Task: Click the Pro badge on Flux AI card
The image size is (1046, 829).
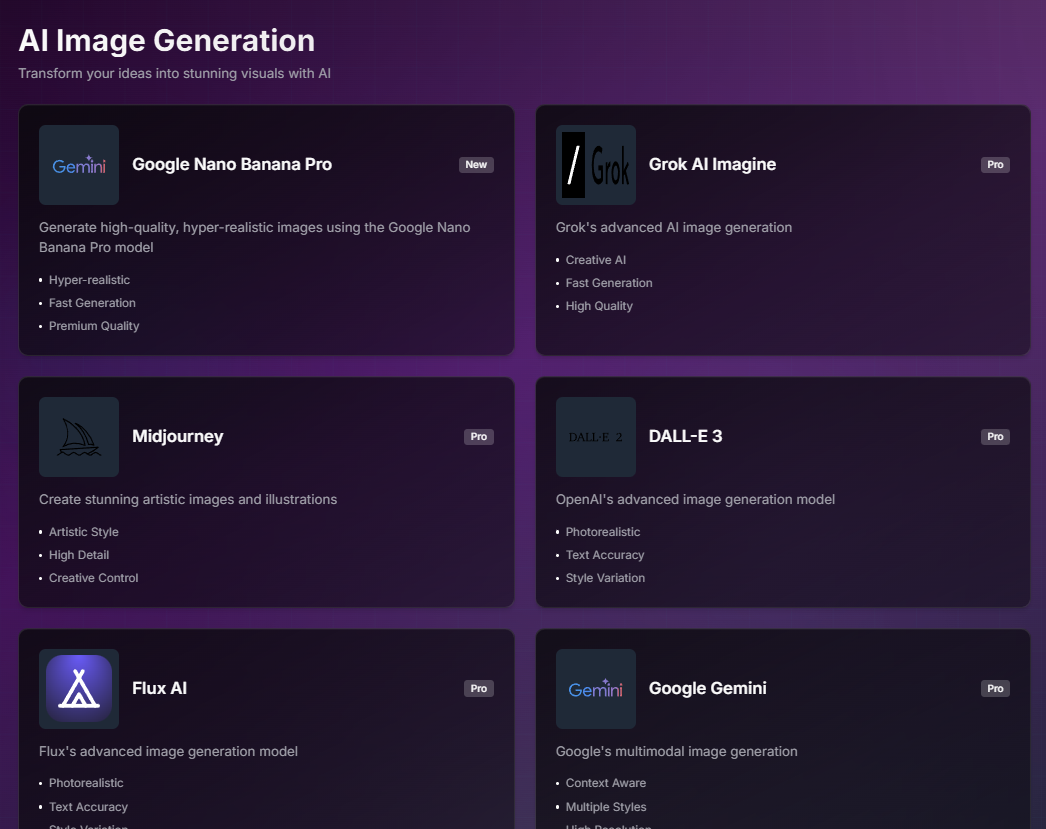Action: 478,689
